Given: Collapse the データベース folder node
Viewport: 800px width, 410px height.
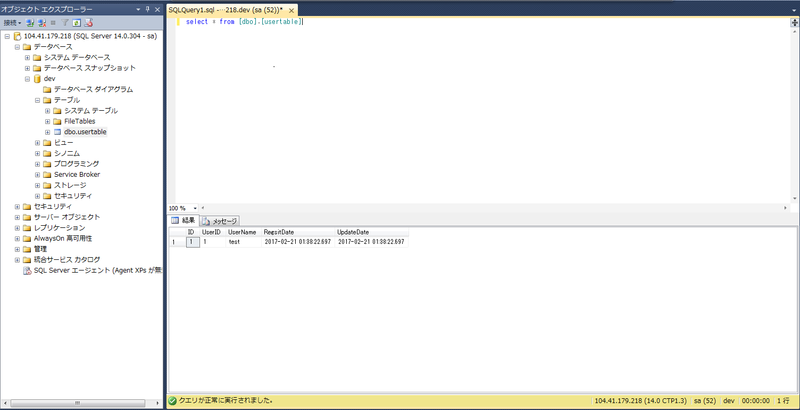Looking at the screenshot, I should tap(17, 47).
